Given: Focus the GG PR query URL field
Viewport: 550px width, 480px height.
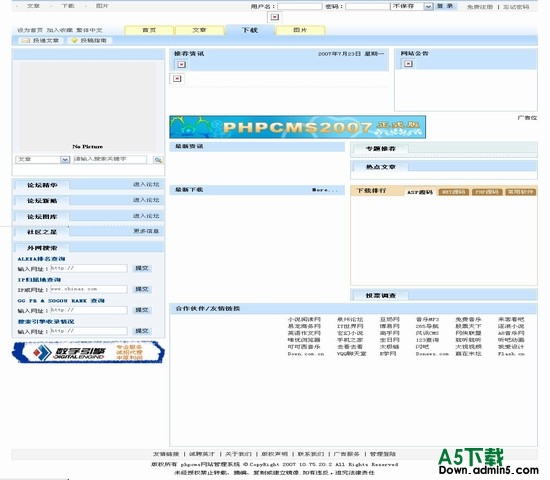Looking at the screenshot, I should coord(88,310).
